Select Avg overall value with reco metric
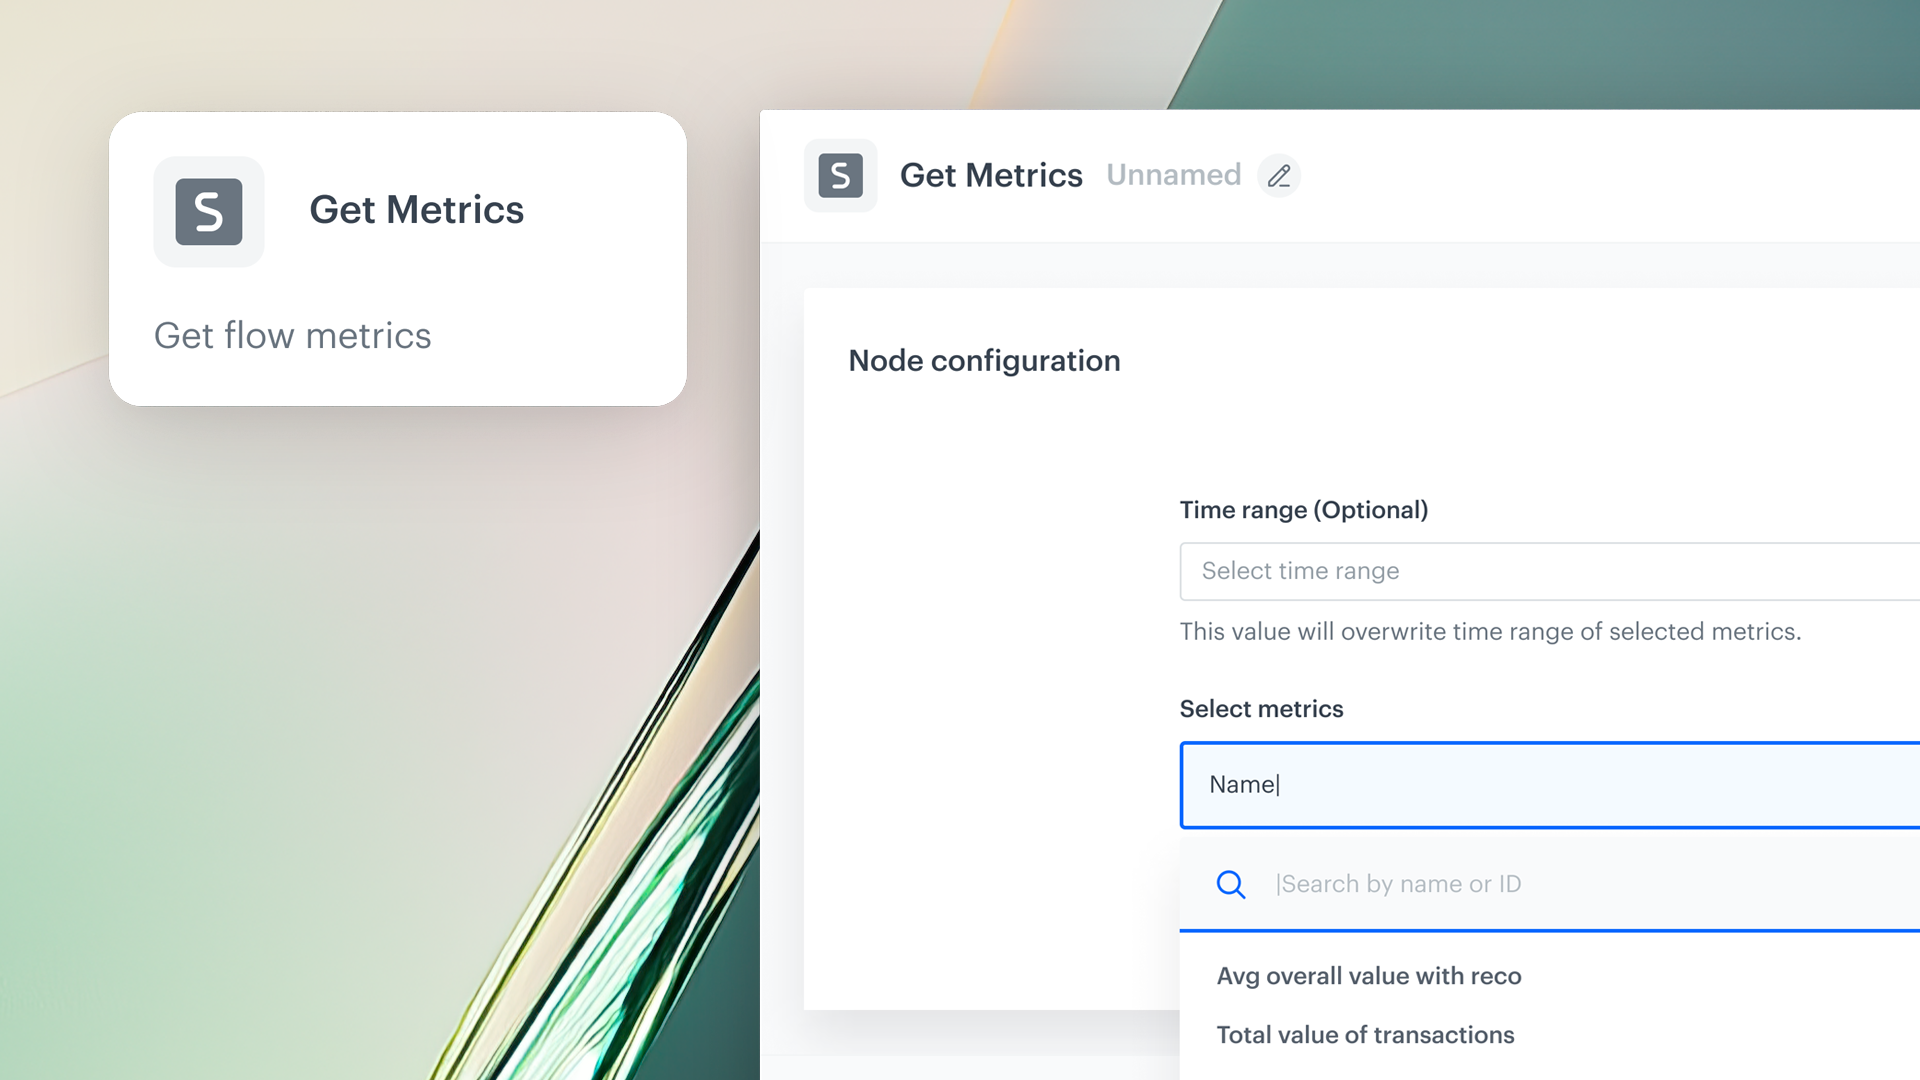The height and width of the screenshot is (1080, 1920). tap(1368, 975)
